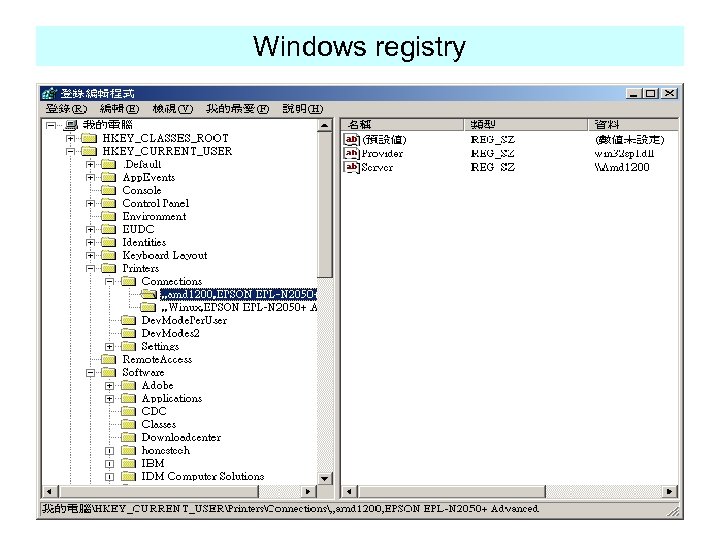
Task: Open the 我的最愛(F) menu
Action: click(x=237, y=109)
